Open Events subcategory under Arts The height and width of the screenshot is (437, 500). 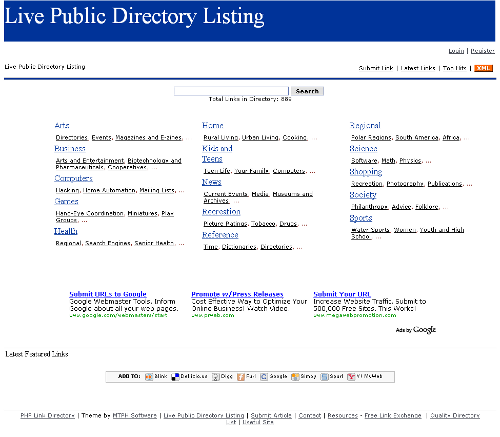point(101,137)
